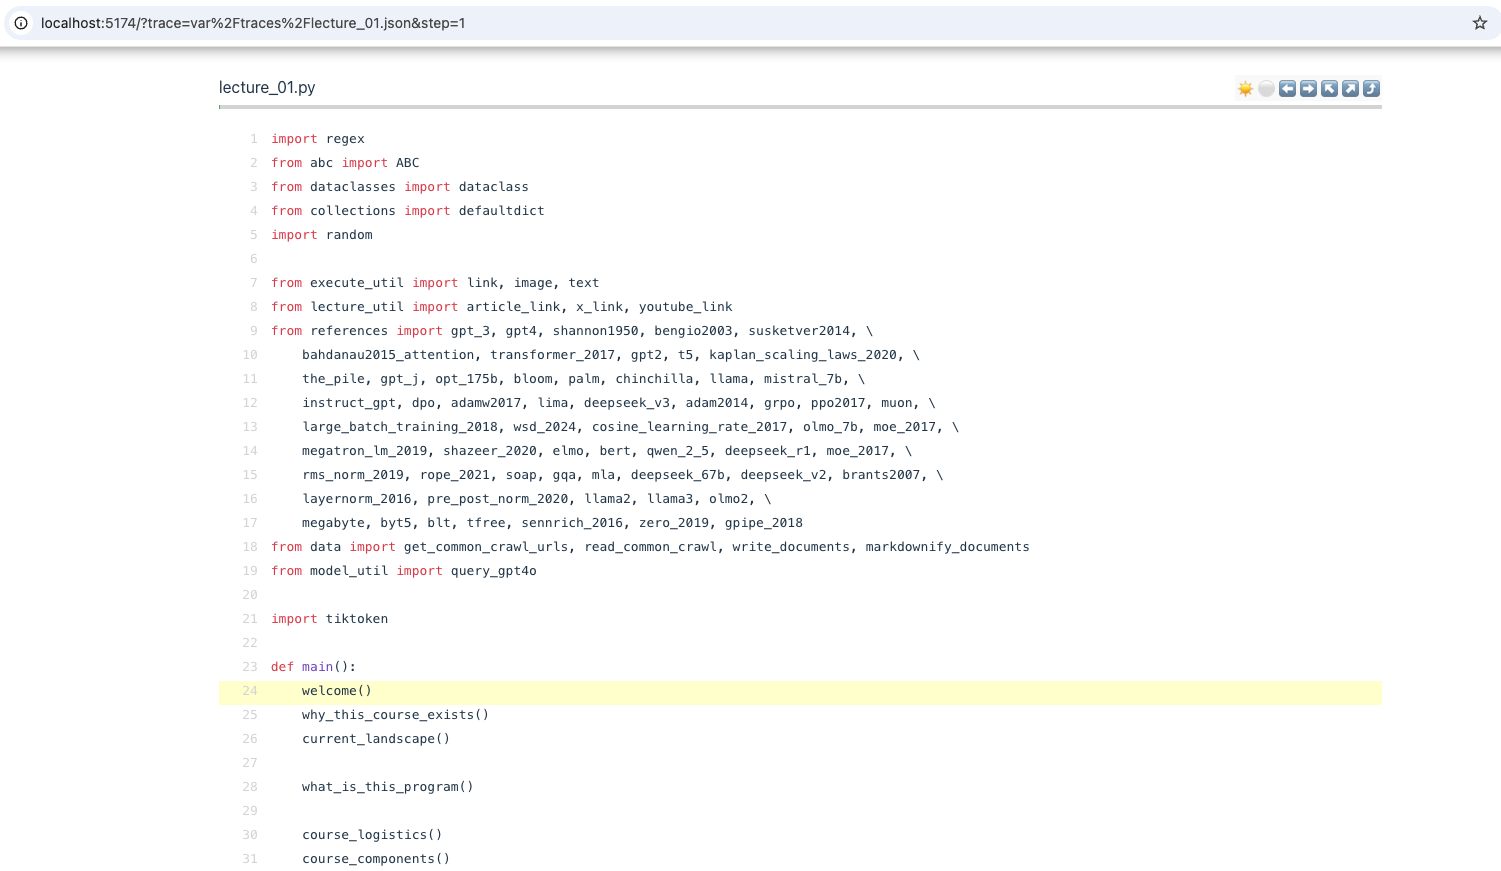Click the lecture_util import line
The image size is (1501, 871).
coord(502,307)
